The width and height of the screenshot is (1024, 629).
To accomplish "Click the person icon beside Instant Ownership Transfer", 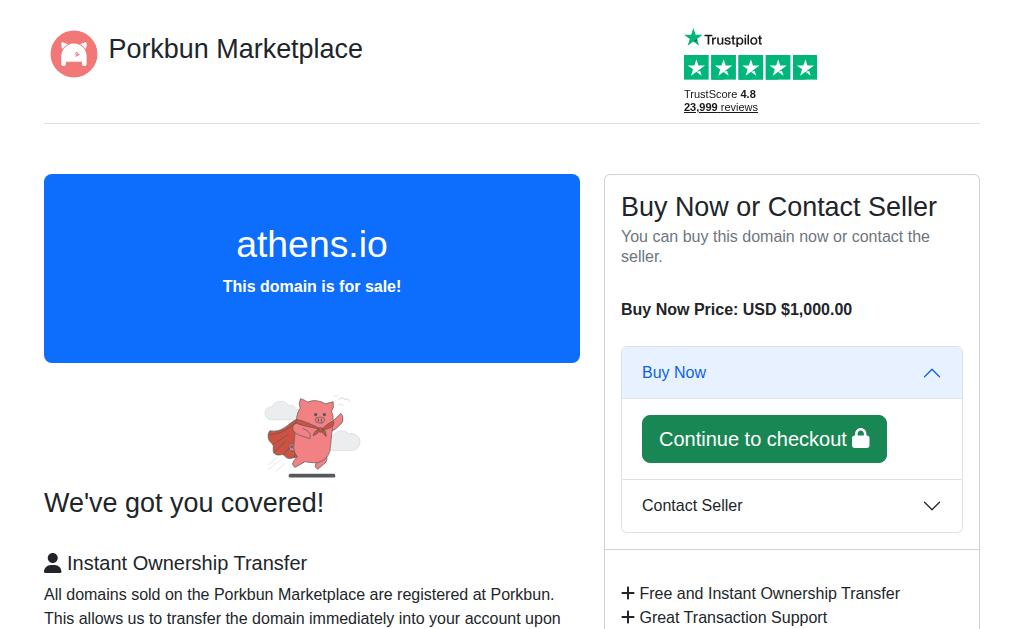I will pyautogui.click(x=53, y=563).
